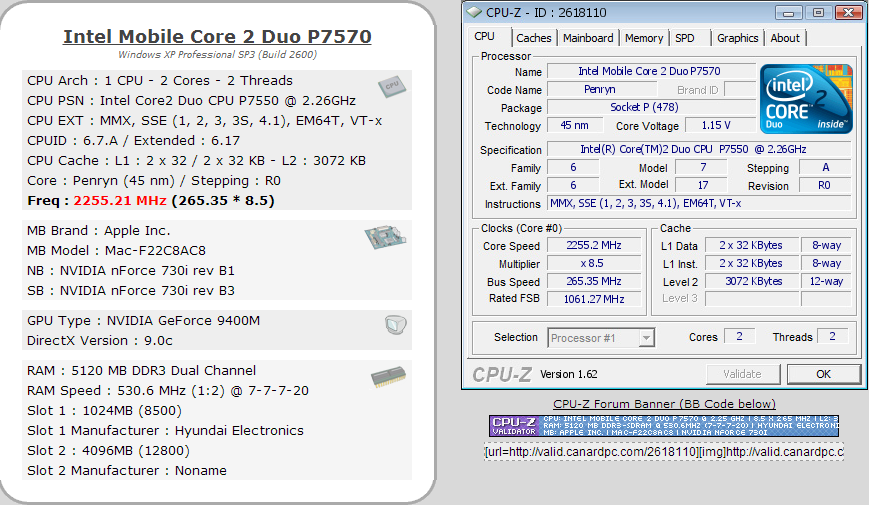
Task: Click the OK button in CPU-Z
Action: click(x=824, y=374)
